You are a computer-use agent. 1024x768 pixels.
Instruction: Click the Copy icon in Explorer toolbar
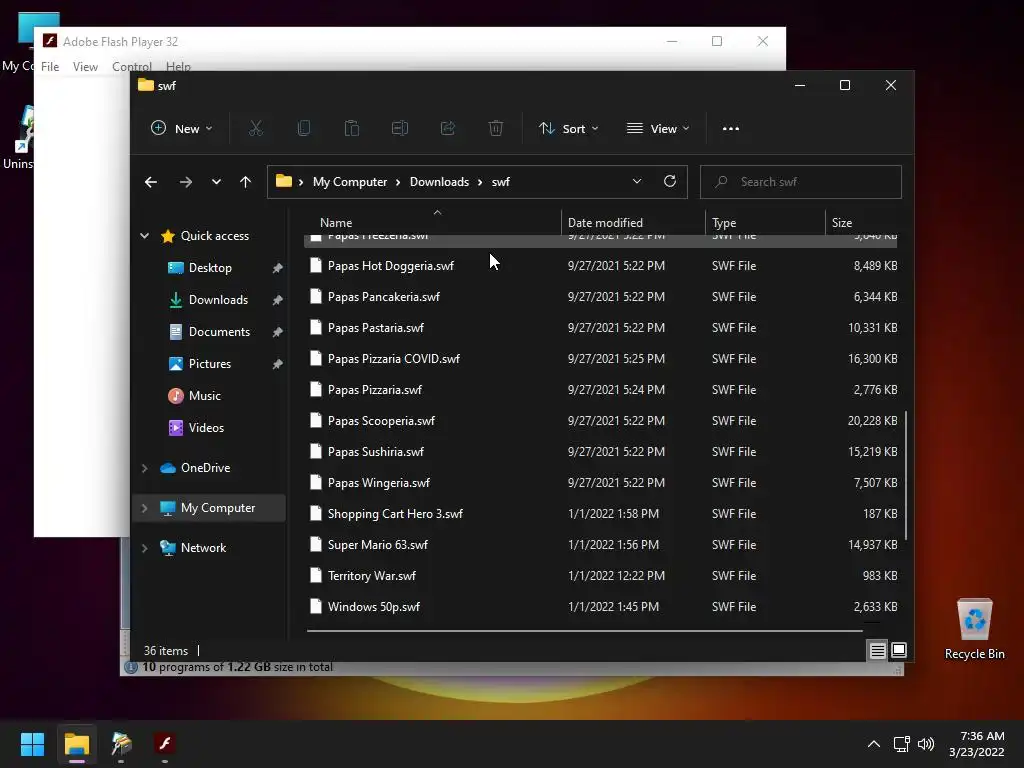click(304, 128)
